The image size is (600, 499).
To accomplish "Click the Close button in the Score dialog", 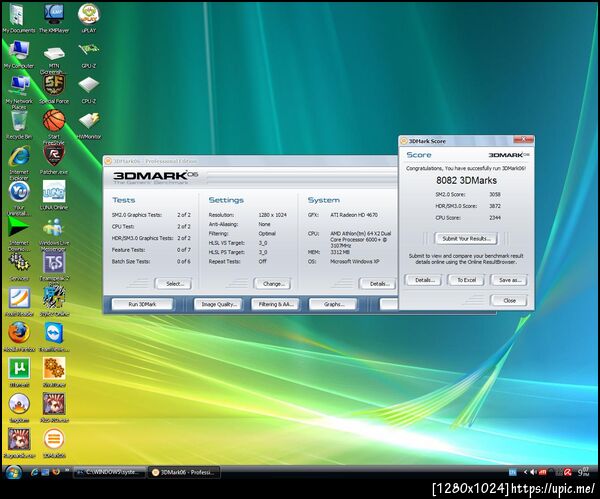I will [509, 300].
